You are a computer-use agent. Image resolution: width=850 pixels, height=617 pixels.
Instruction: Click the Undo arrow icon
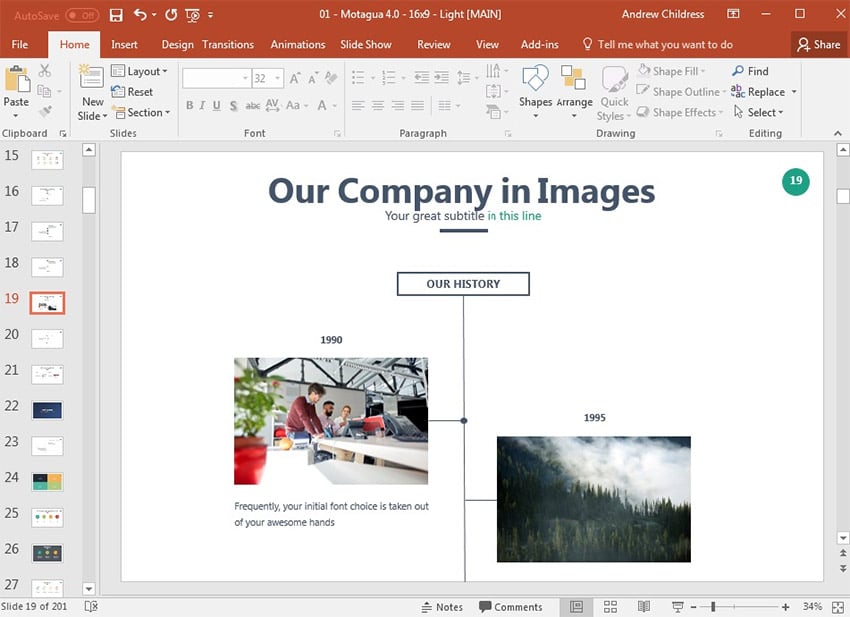140,15
